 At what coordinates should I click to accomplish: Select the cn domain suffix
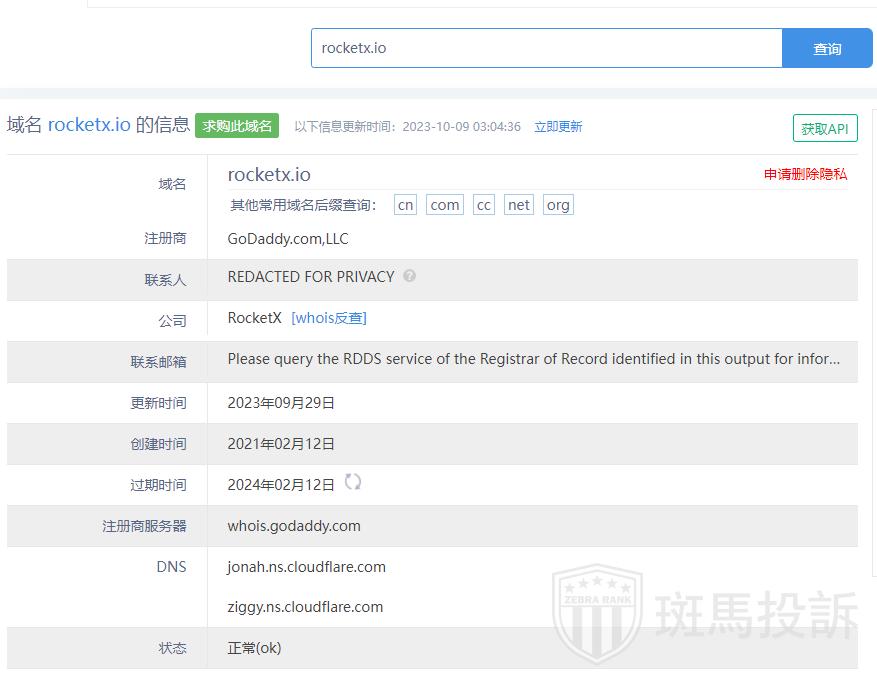(405, 205)
